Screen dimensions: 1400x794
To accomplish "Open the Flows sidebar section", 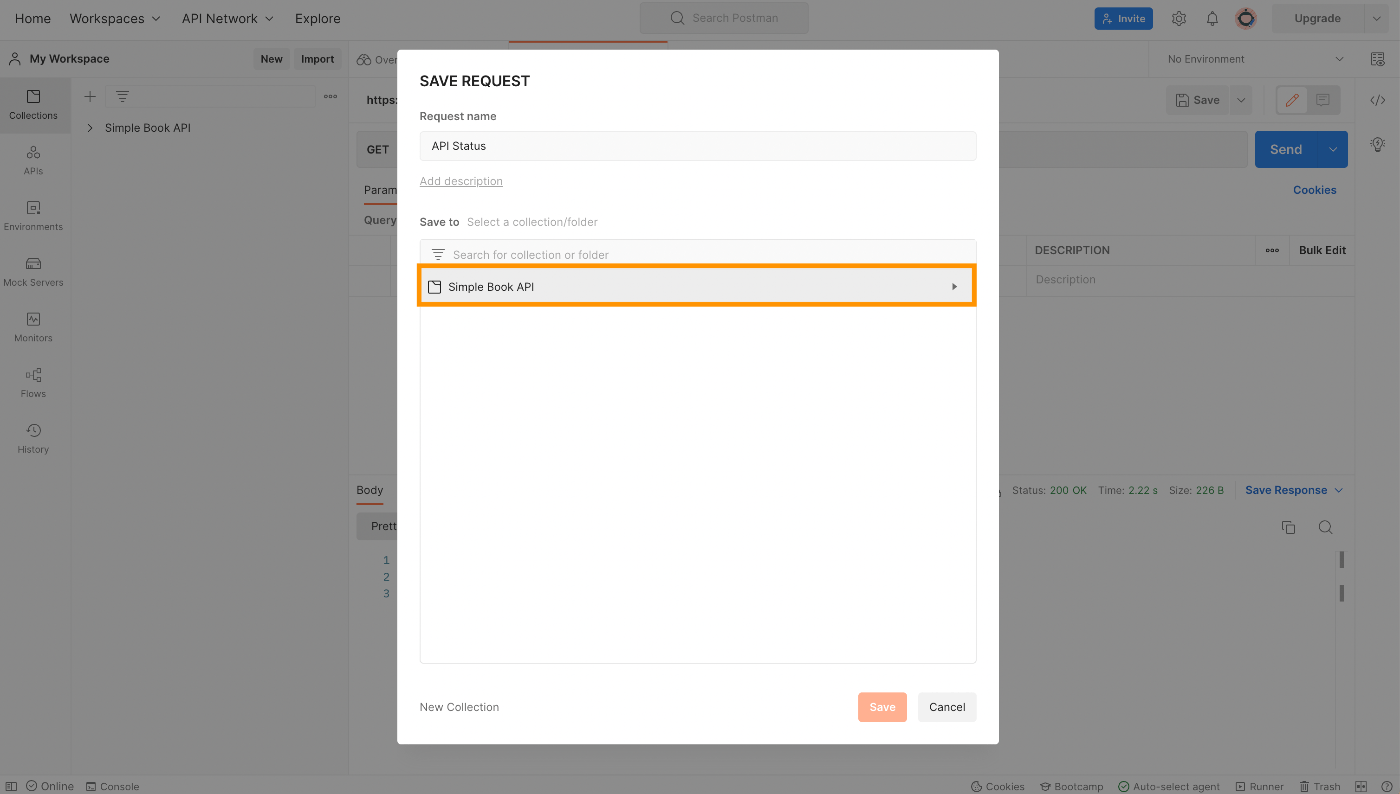I will pos(33,383).
